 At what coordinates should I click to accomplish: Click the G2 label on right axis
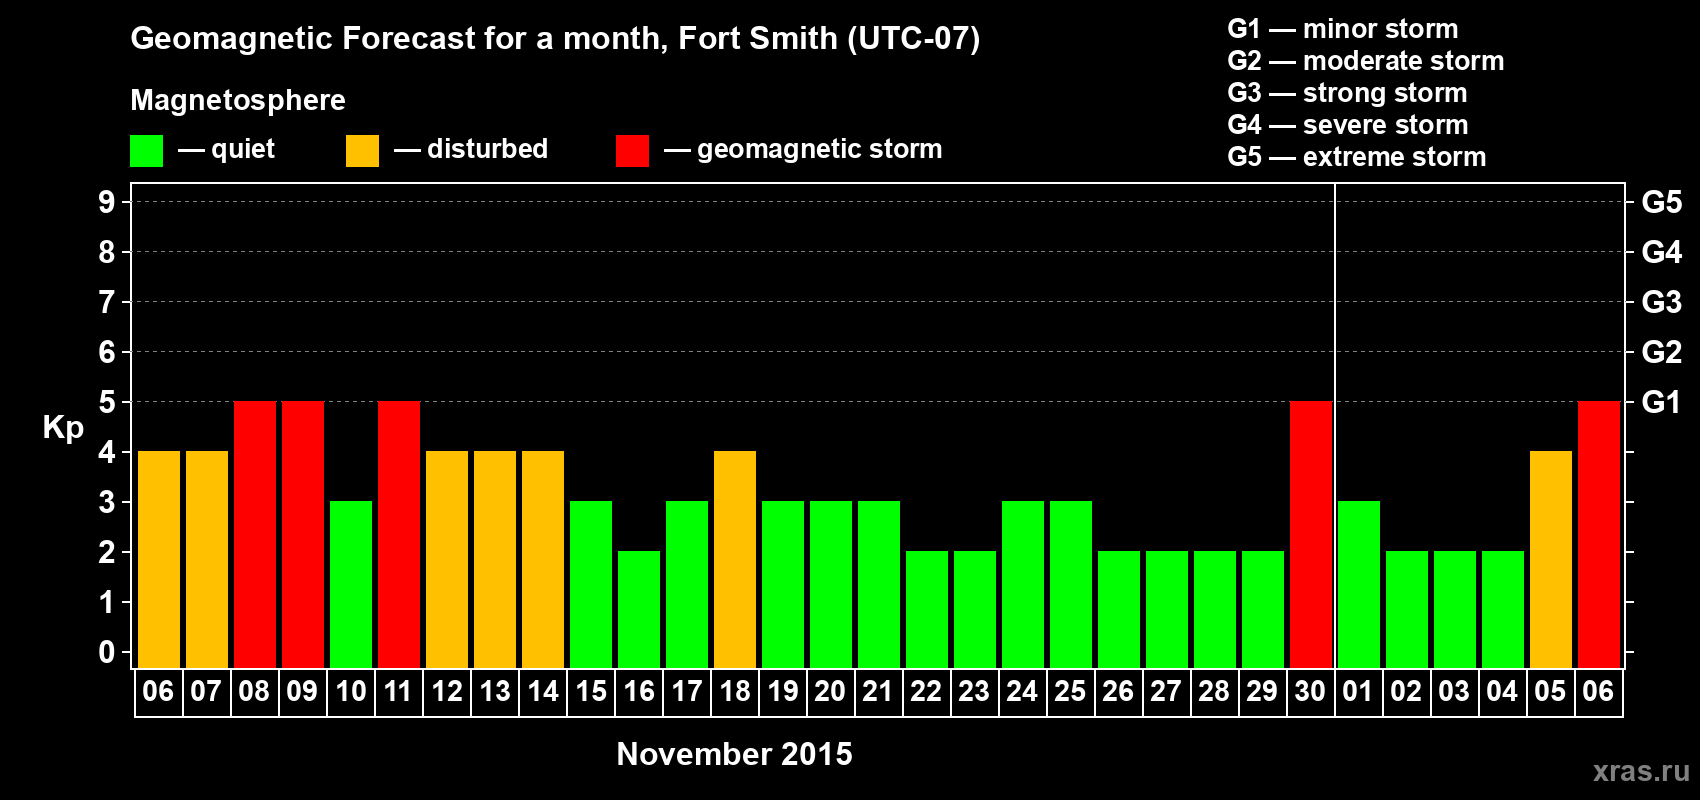tap(1662, 352)
